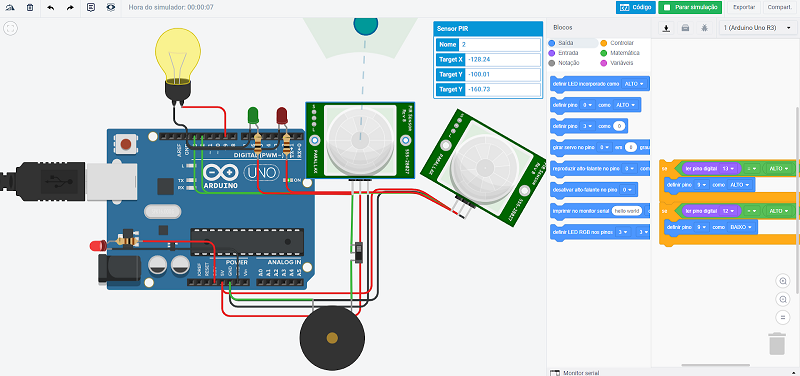Click the piezo buzzer component

[332, 337]
